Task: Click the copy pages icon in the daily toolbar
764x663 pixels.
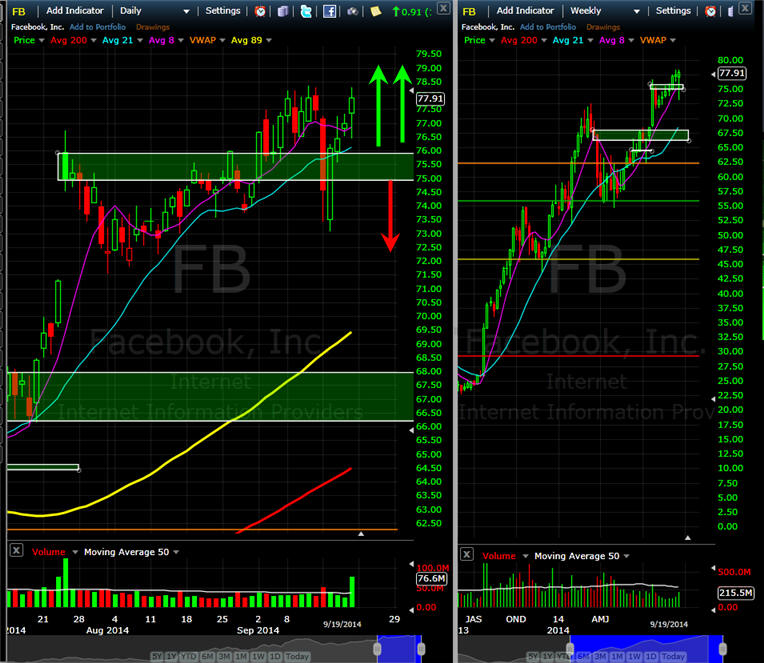Action: [x=283, y=11]
